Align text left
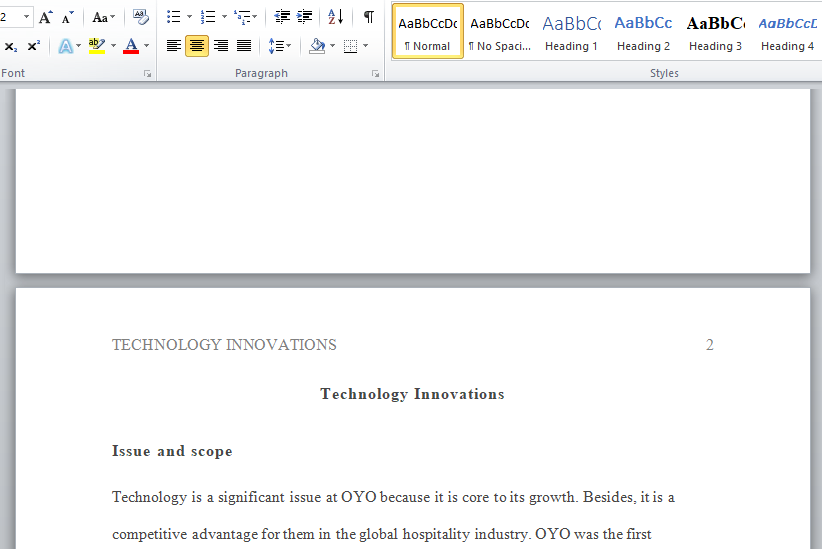 pyautogui.click(x=174, y=46)
